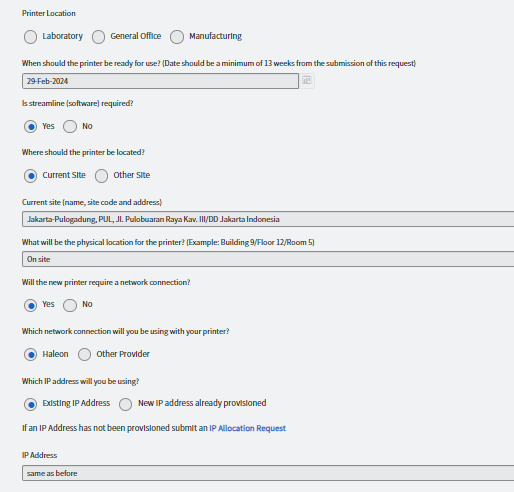
Task: Select Yes for network connection required
Action: coord(30,305)
